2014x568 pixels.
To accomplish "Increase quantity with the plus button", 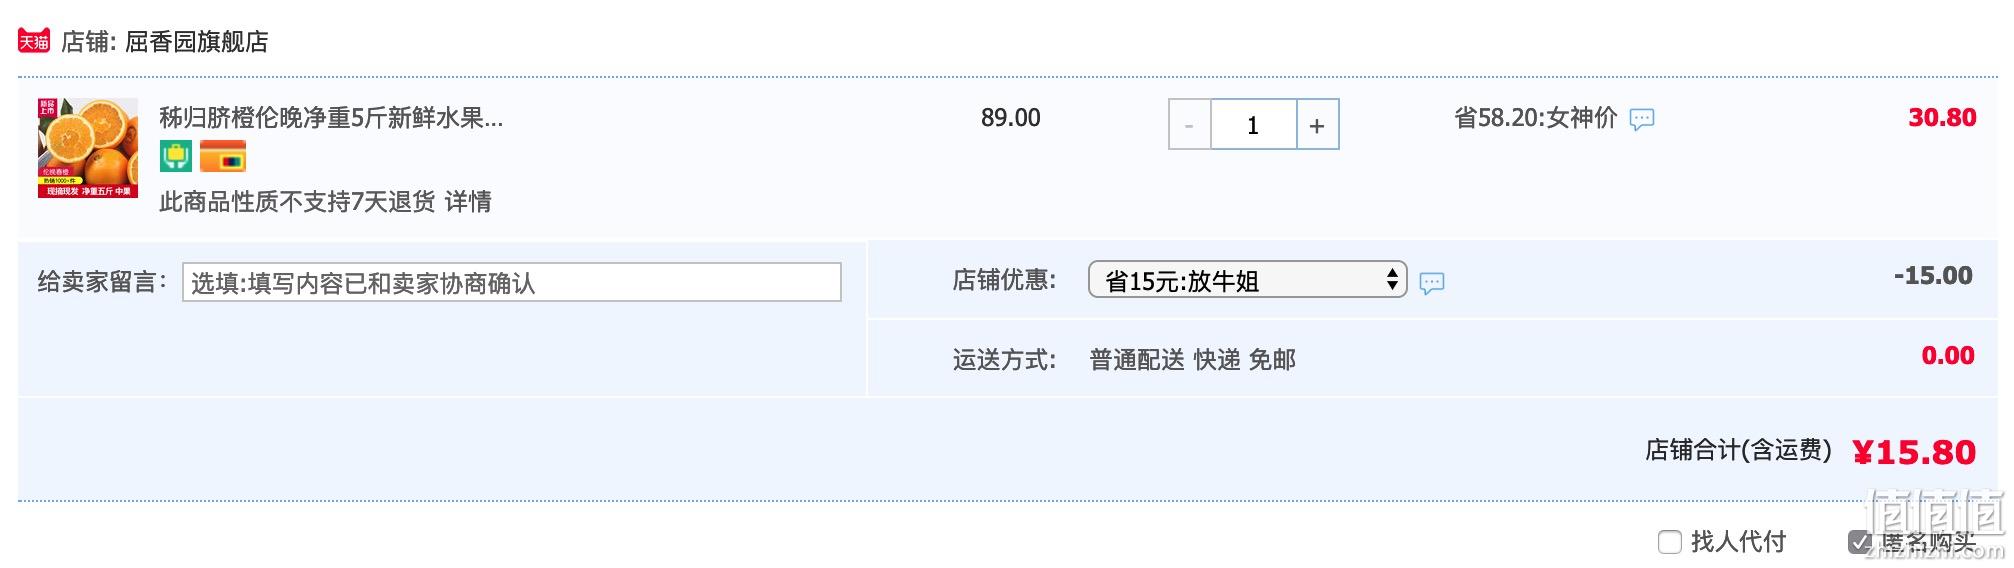I will pyautogui.click(x=1318, y=125).
